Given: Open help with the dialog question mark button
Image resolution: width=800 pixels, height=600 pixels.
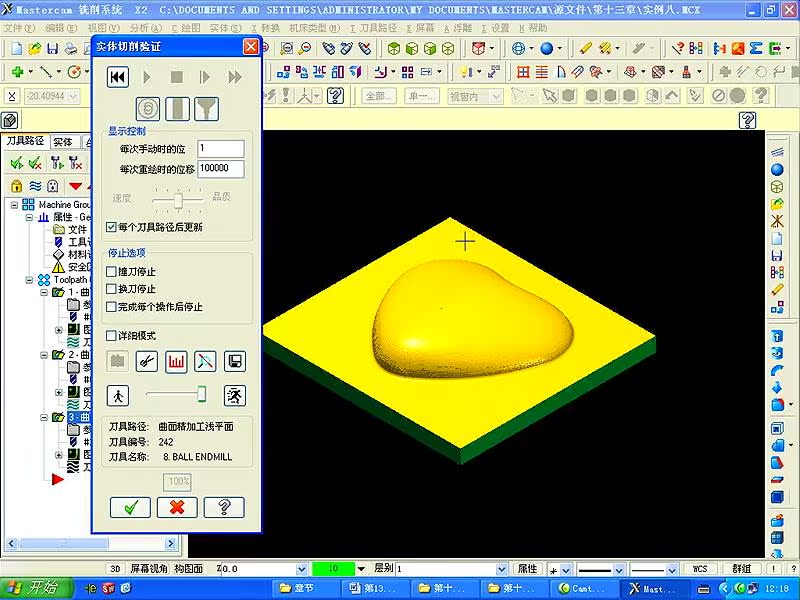Looking at the screenshot, I should [224, 507].
